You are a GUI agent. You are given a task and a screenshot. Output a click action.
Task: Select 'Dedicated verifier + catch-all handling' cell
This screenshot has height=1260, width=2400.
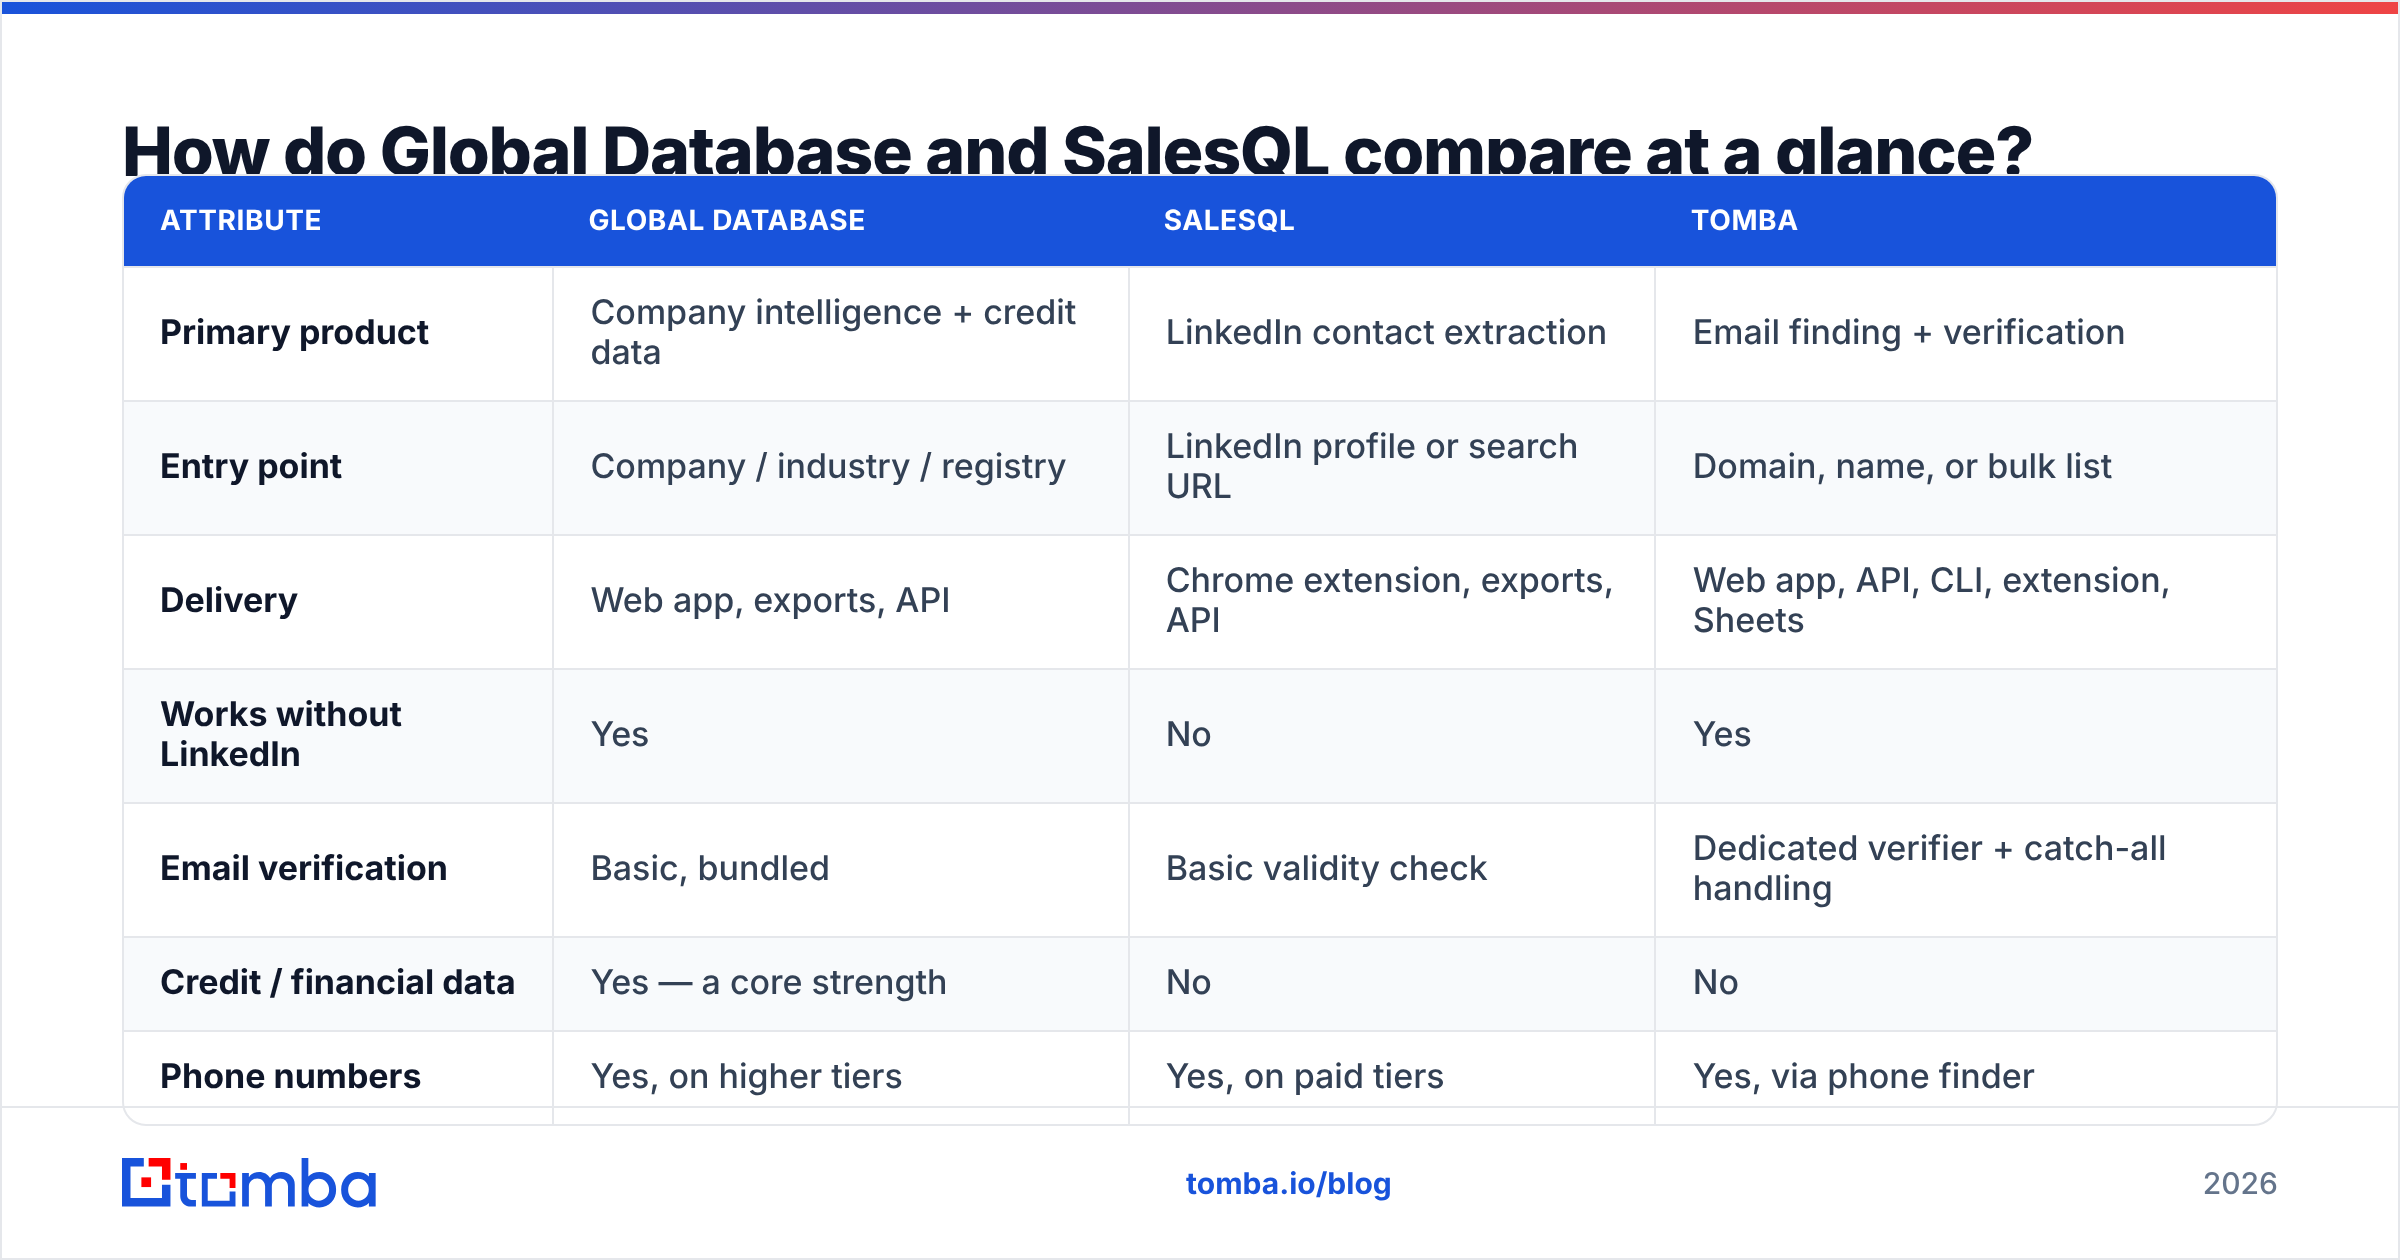[x=1929, y=868]
